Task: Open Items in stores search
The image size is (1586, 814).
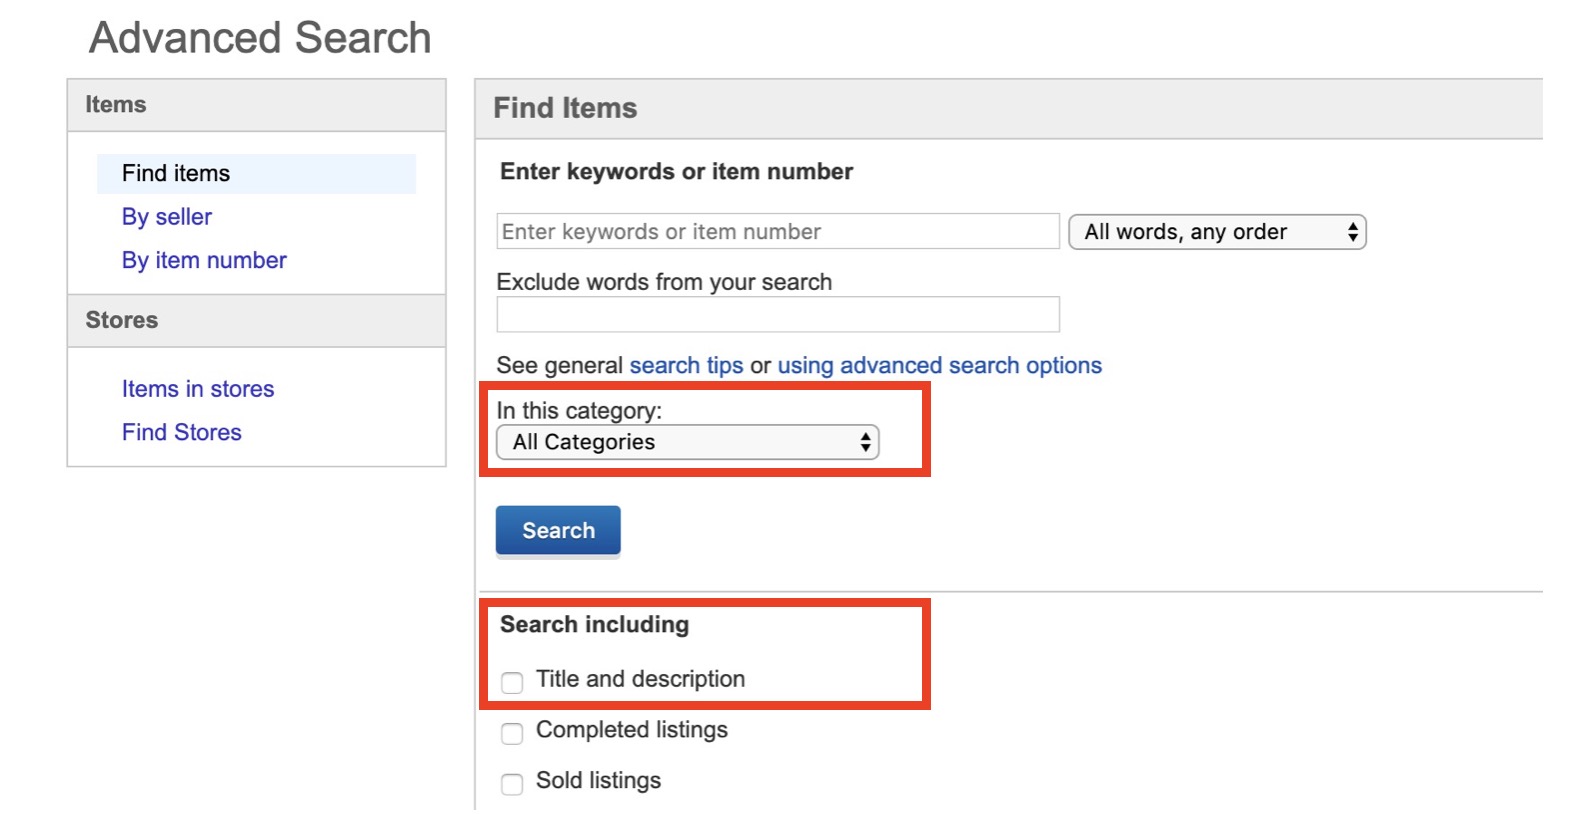Action: click(198, 389)
